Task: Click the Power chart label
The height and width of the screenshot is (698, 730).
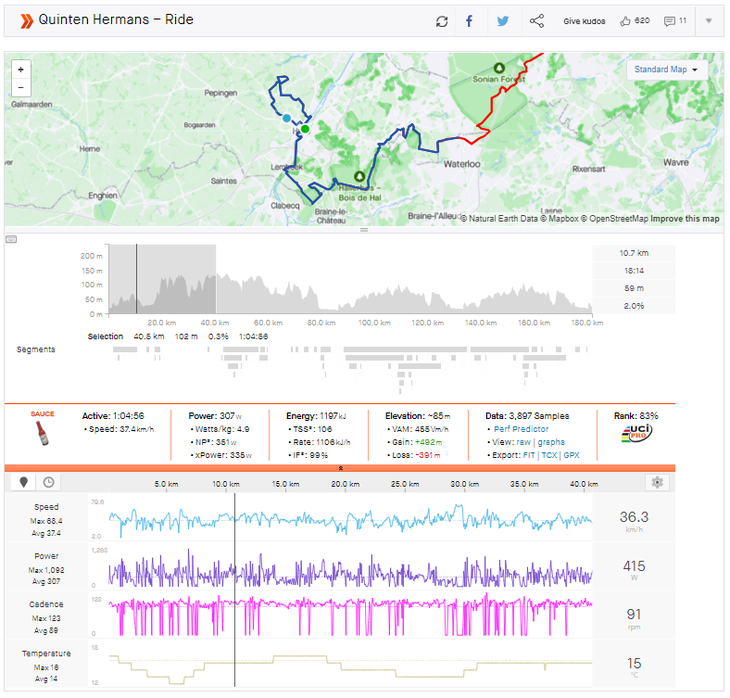Action: click(x=46, y=556)
